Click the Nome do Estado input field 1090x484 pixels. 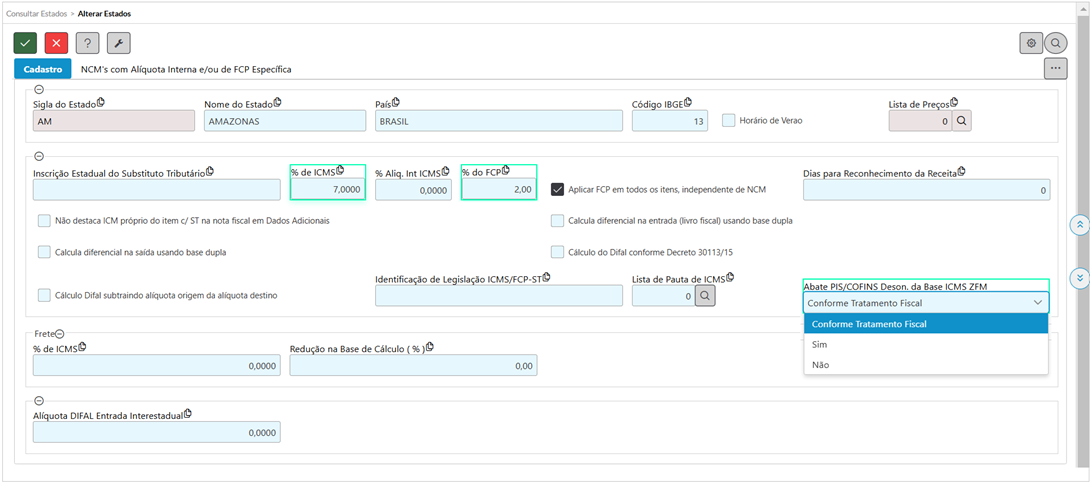pos(285,121)
